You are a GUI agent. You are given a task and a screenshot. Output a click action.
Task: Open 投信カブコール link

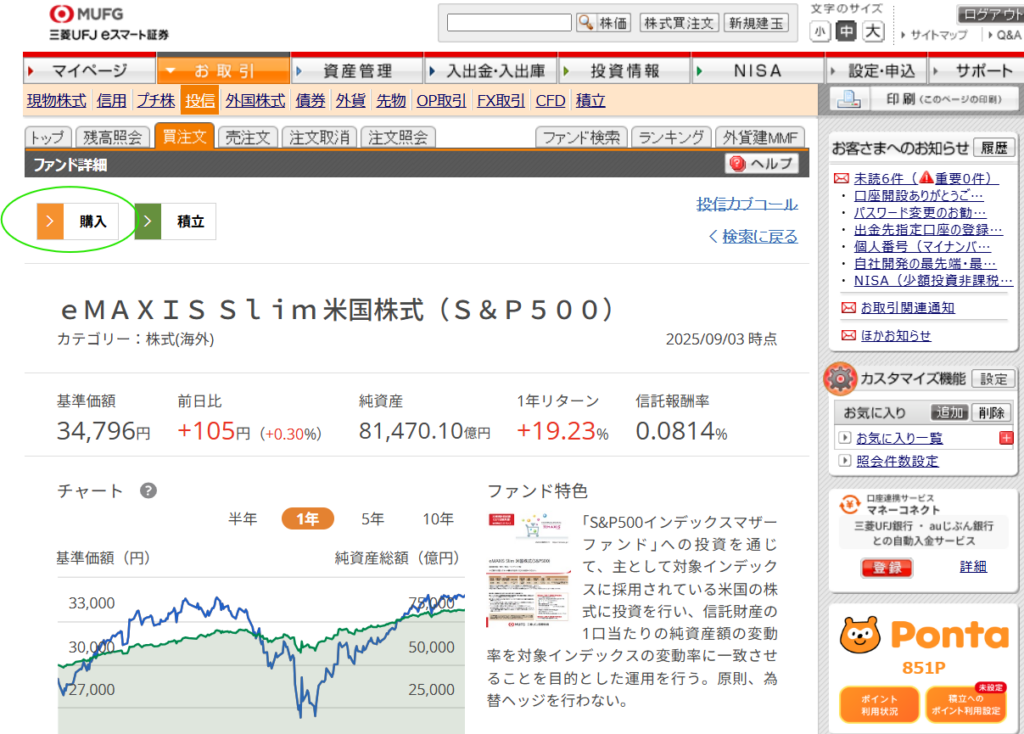coord(747,204)
